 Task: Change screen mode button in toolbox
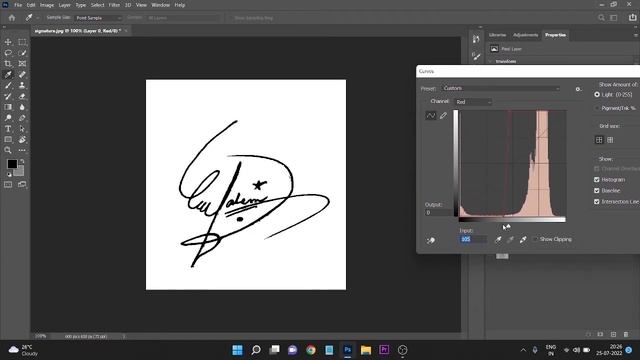22,184
